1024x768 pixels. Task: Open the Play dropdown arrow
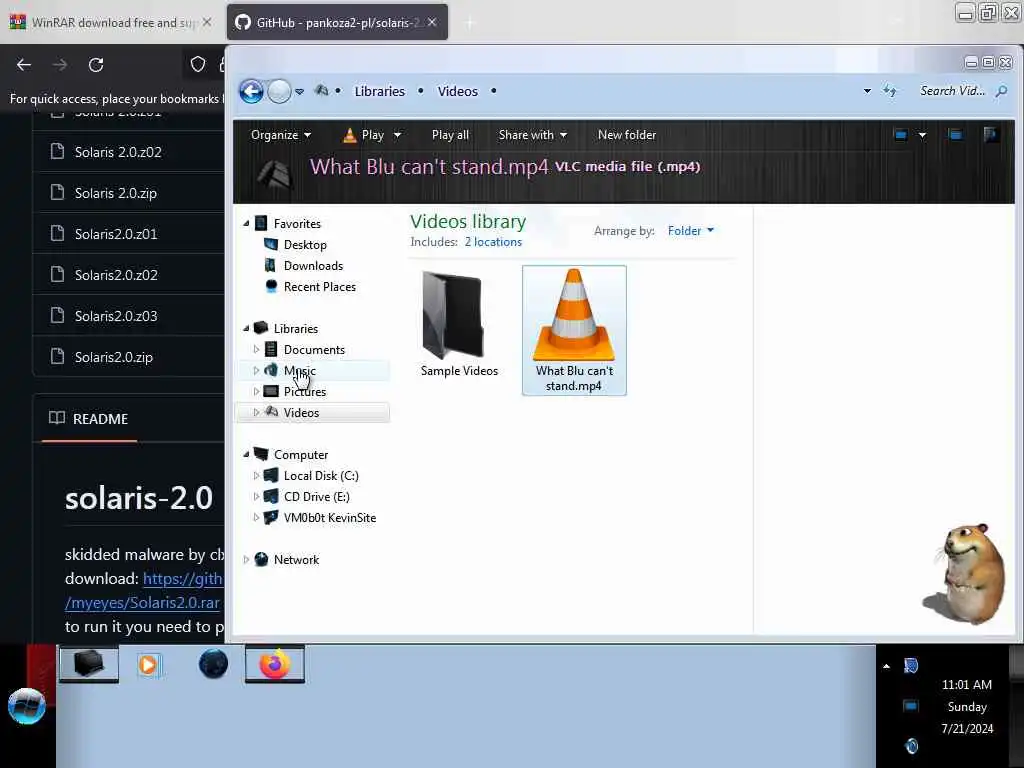pos(397,135)
